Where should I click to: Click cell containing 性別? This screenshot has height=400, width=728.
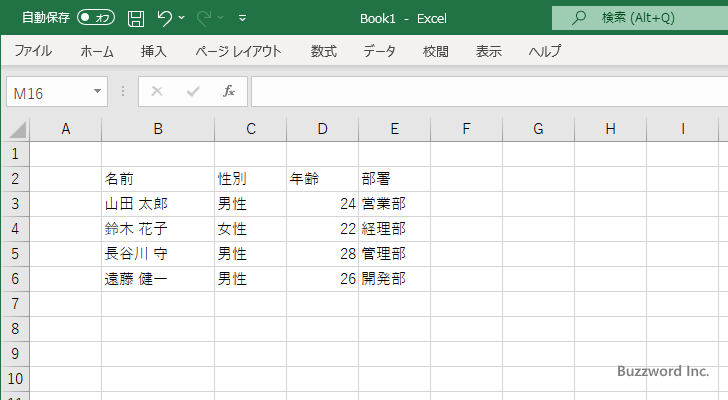point(251,179)
